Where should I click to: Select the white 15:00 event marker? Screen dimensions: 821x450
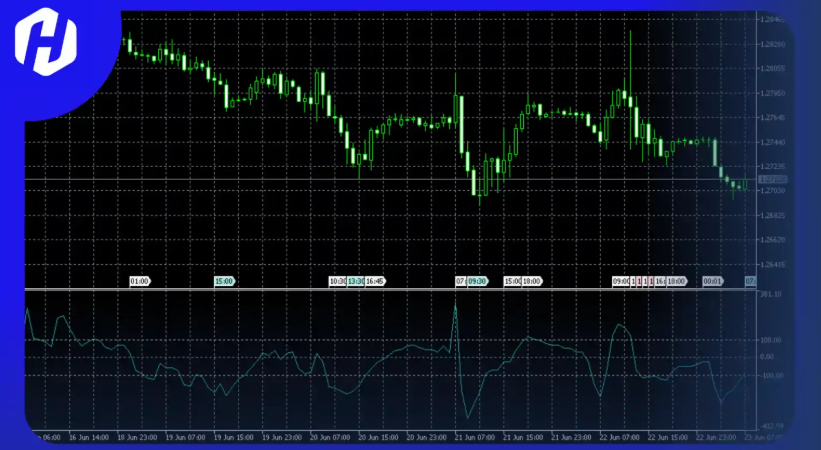click(x=512, y=281)
